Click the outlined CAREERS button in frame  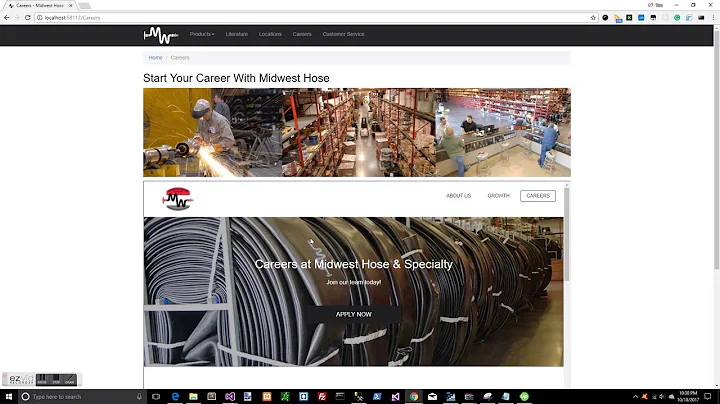538,196
